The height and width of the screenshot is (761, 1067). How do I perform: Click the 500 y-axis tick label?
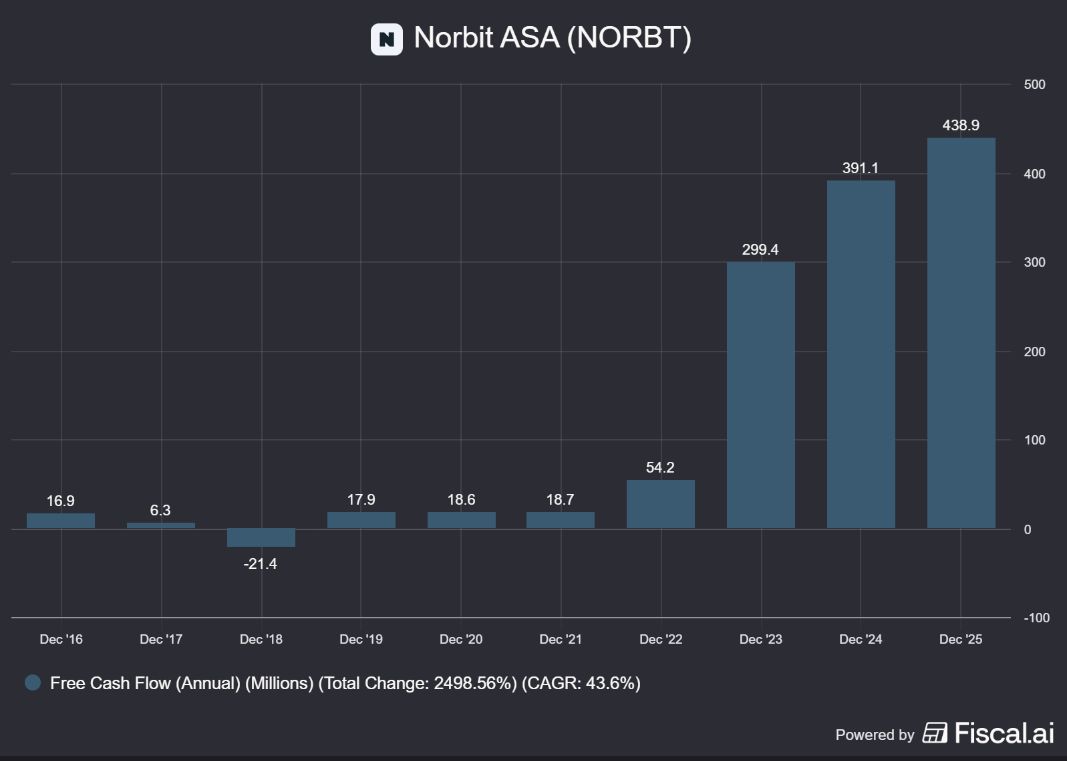pyautogui.click(x=1034, y=84)
